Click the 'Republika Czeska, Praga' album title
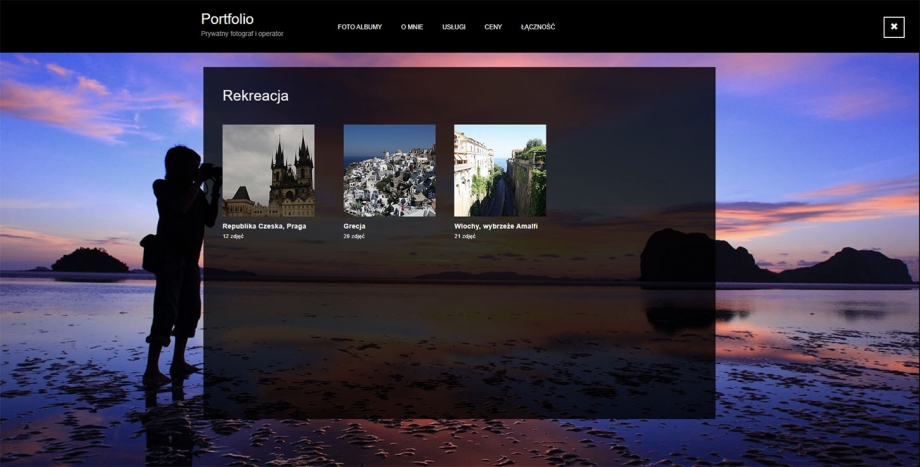The width and height of the screenshot is (920, 467). (264, 226)
